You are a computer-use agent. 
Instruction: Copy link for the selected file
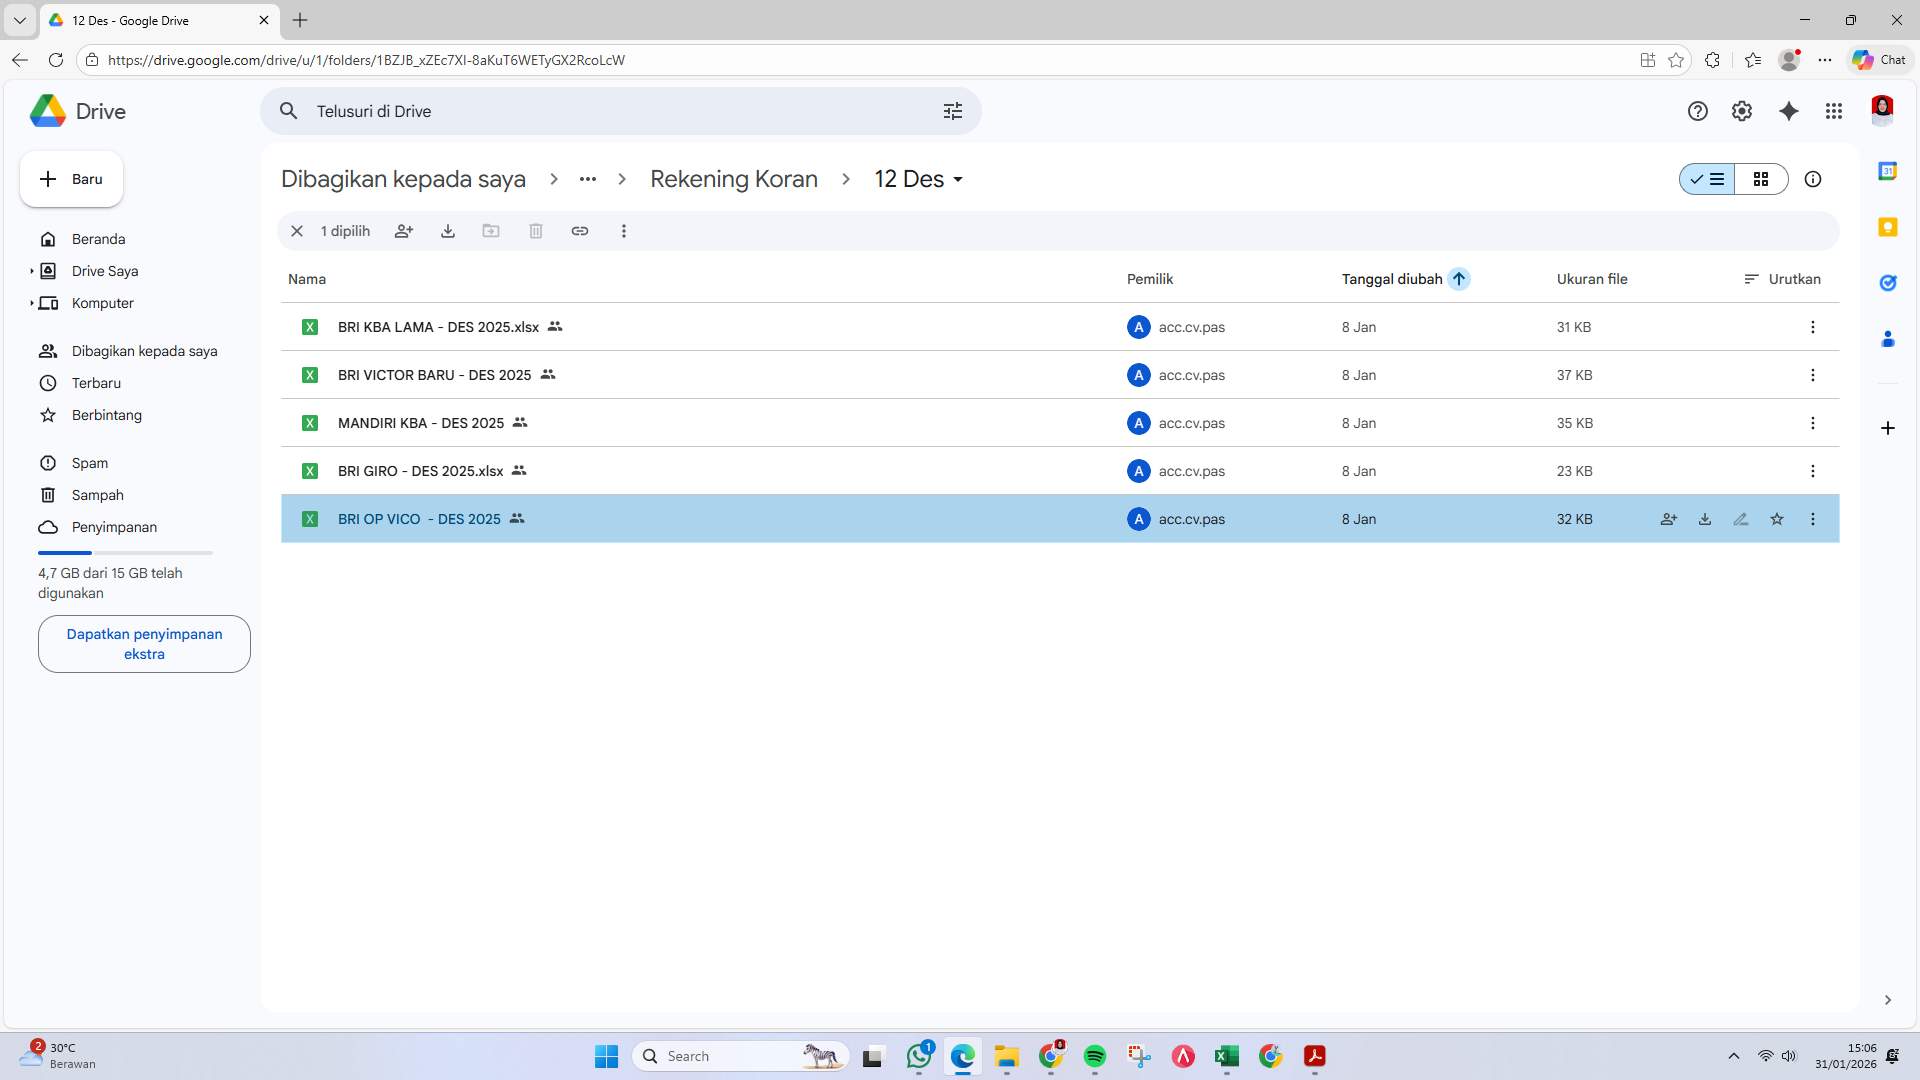[581, 231]
